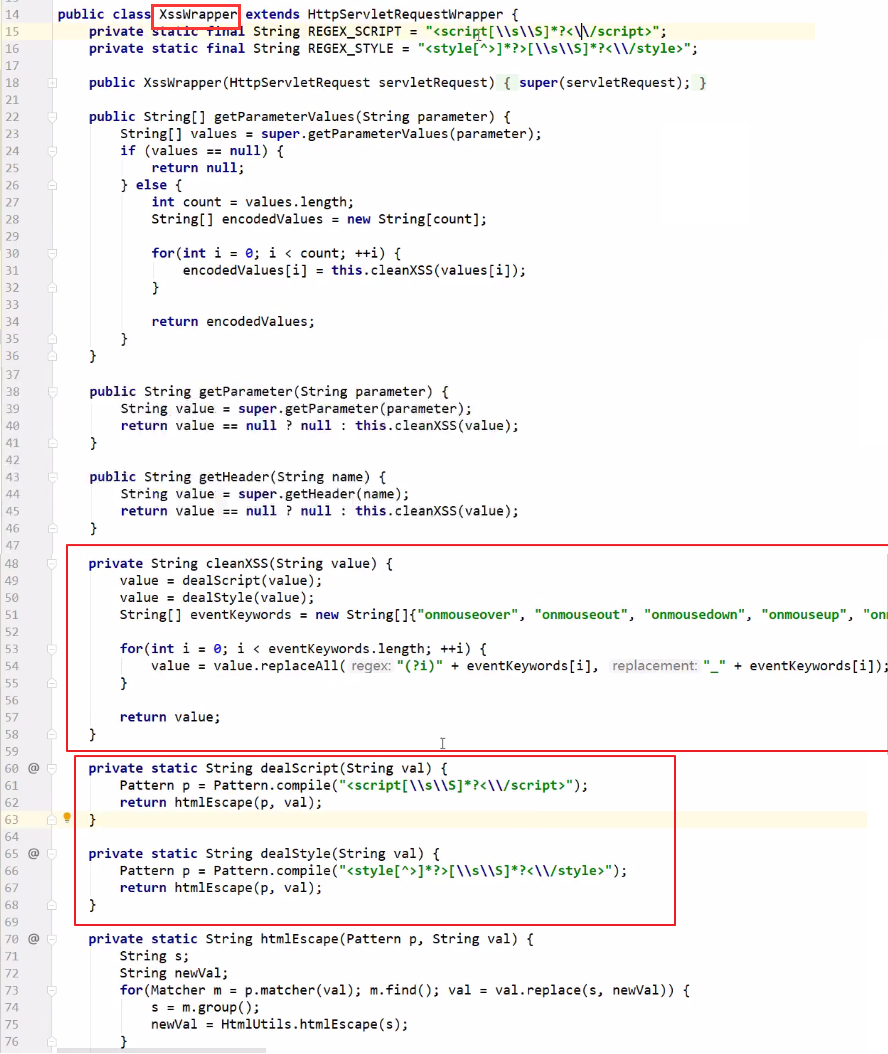This screenshot has height=1054, width=888.
Task: Collapse the getHeader method fold on line 43
Action: click(51, 476)
